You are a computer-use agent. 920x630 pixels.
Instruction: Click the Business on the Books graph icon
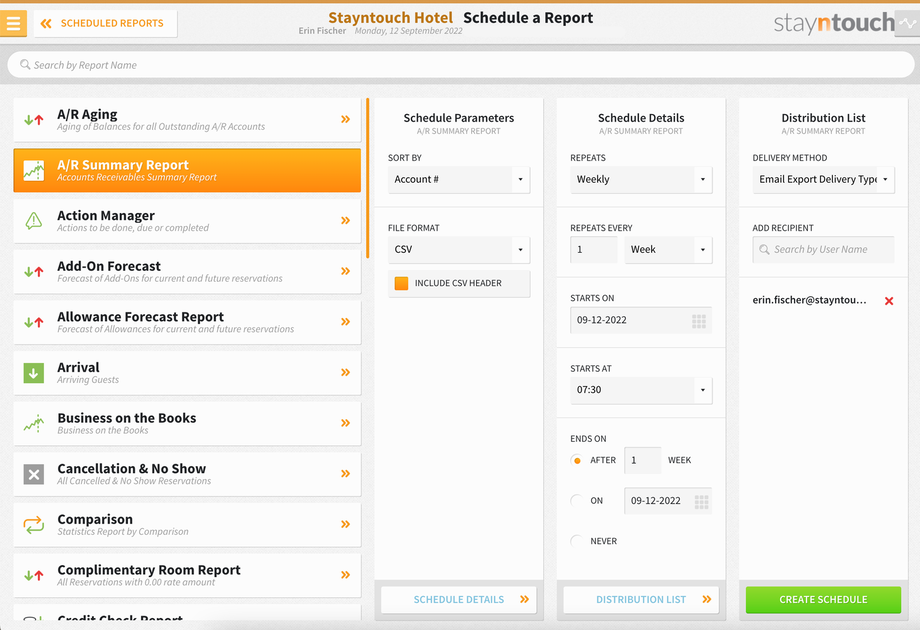(x=33, y=424)
